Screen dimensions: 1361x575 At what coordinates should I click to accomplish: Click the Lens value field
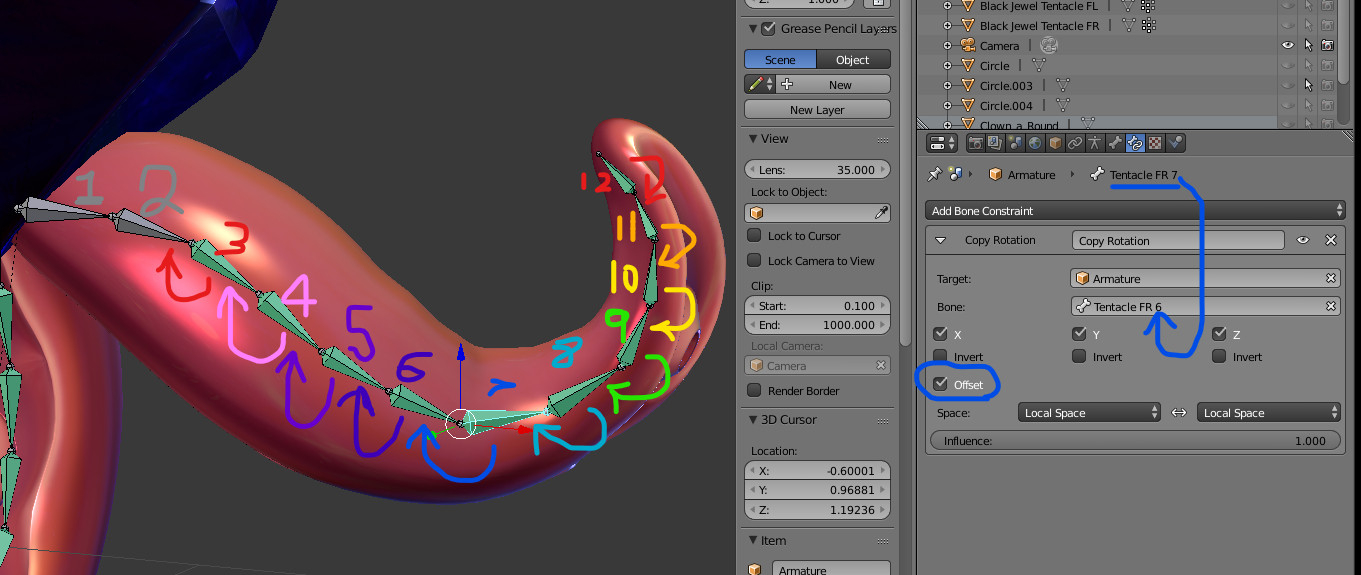[x=817, y=170]
